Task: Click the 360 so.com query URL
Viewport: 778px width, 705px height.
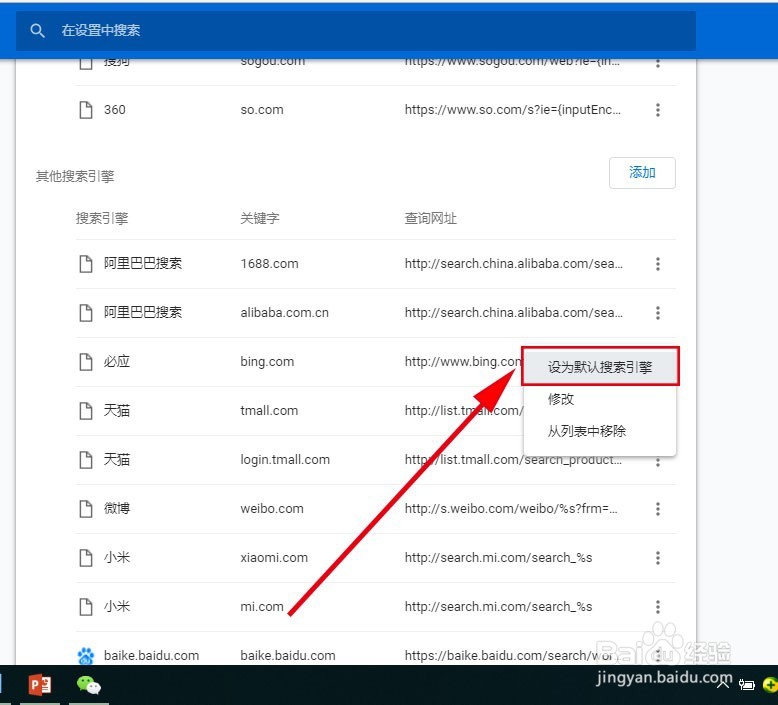Action: [x=513, y=110]
